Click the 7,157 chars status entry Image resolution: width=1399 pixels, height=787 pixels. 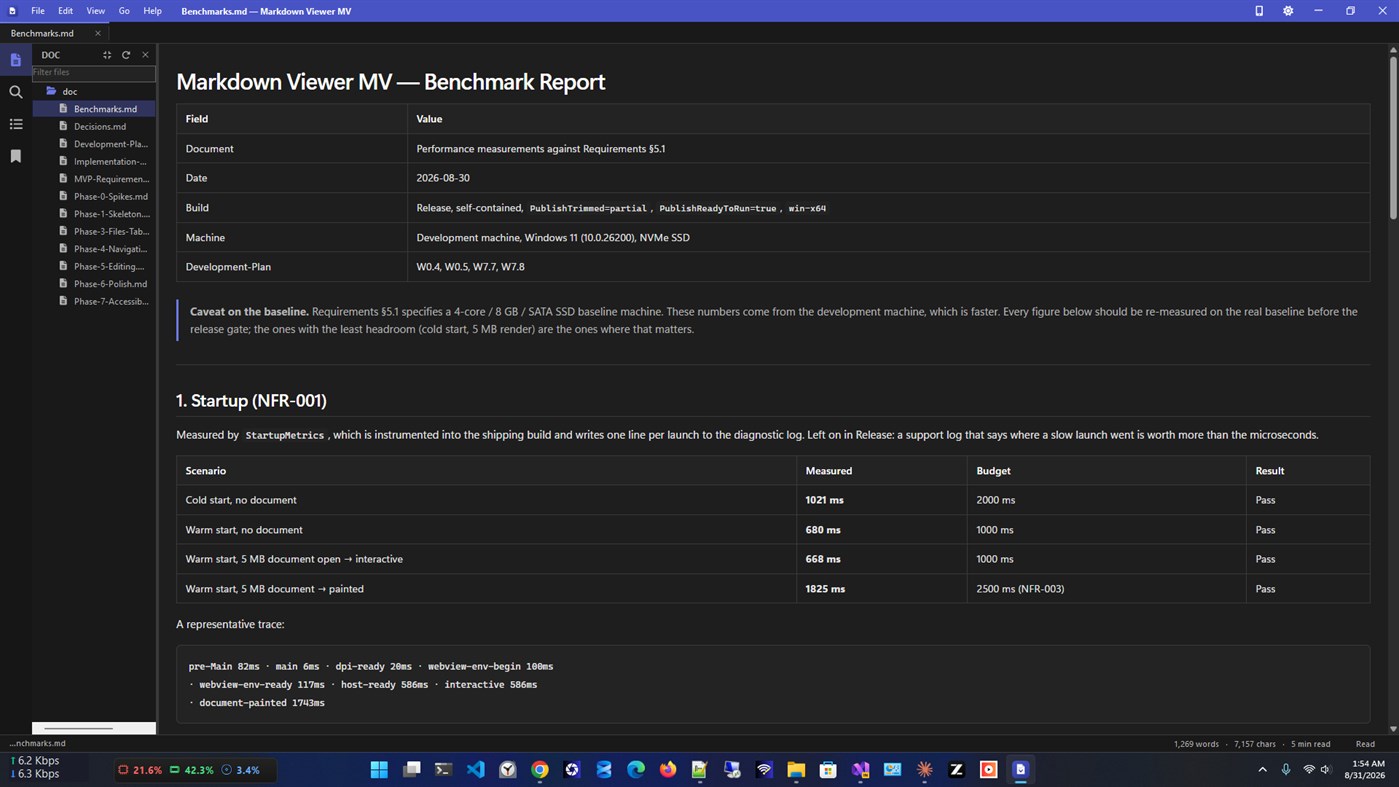[1255, 744]
